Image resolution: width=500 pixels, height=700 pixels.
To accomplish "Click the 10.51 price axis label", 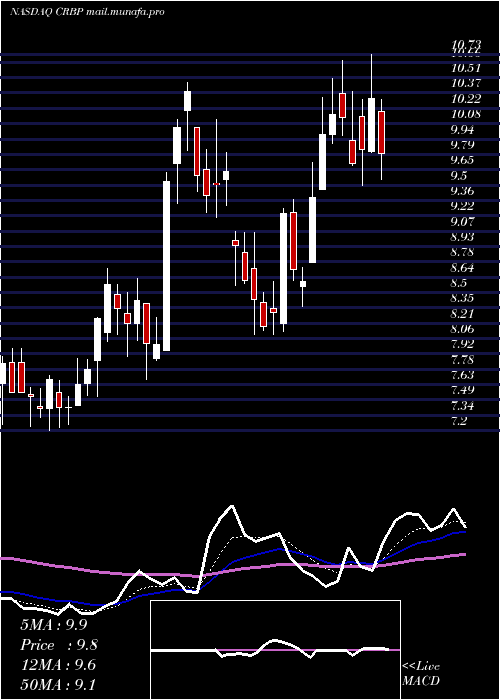I will [466, 68].
